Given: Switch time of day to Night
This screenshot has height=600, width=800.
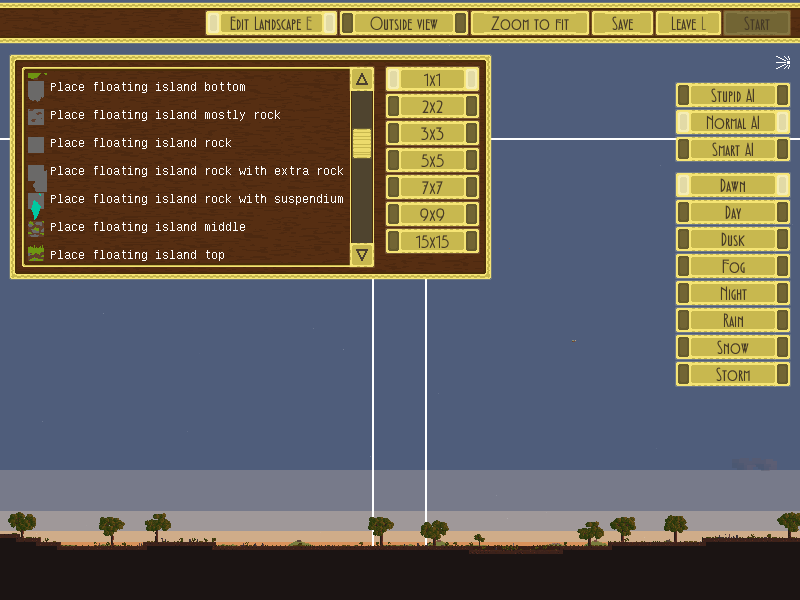Looking at the screenshot, I should tap(733, 293).
